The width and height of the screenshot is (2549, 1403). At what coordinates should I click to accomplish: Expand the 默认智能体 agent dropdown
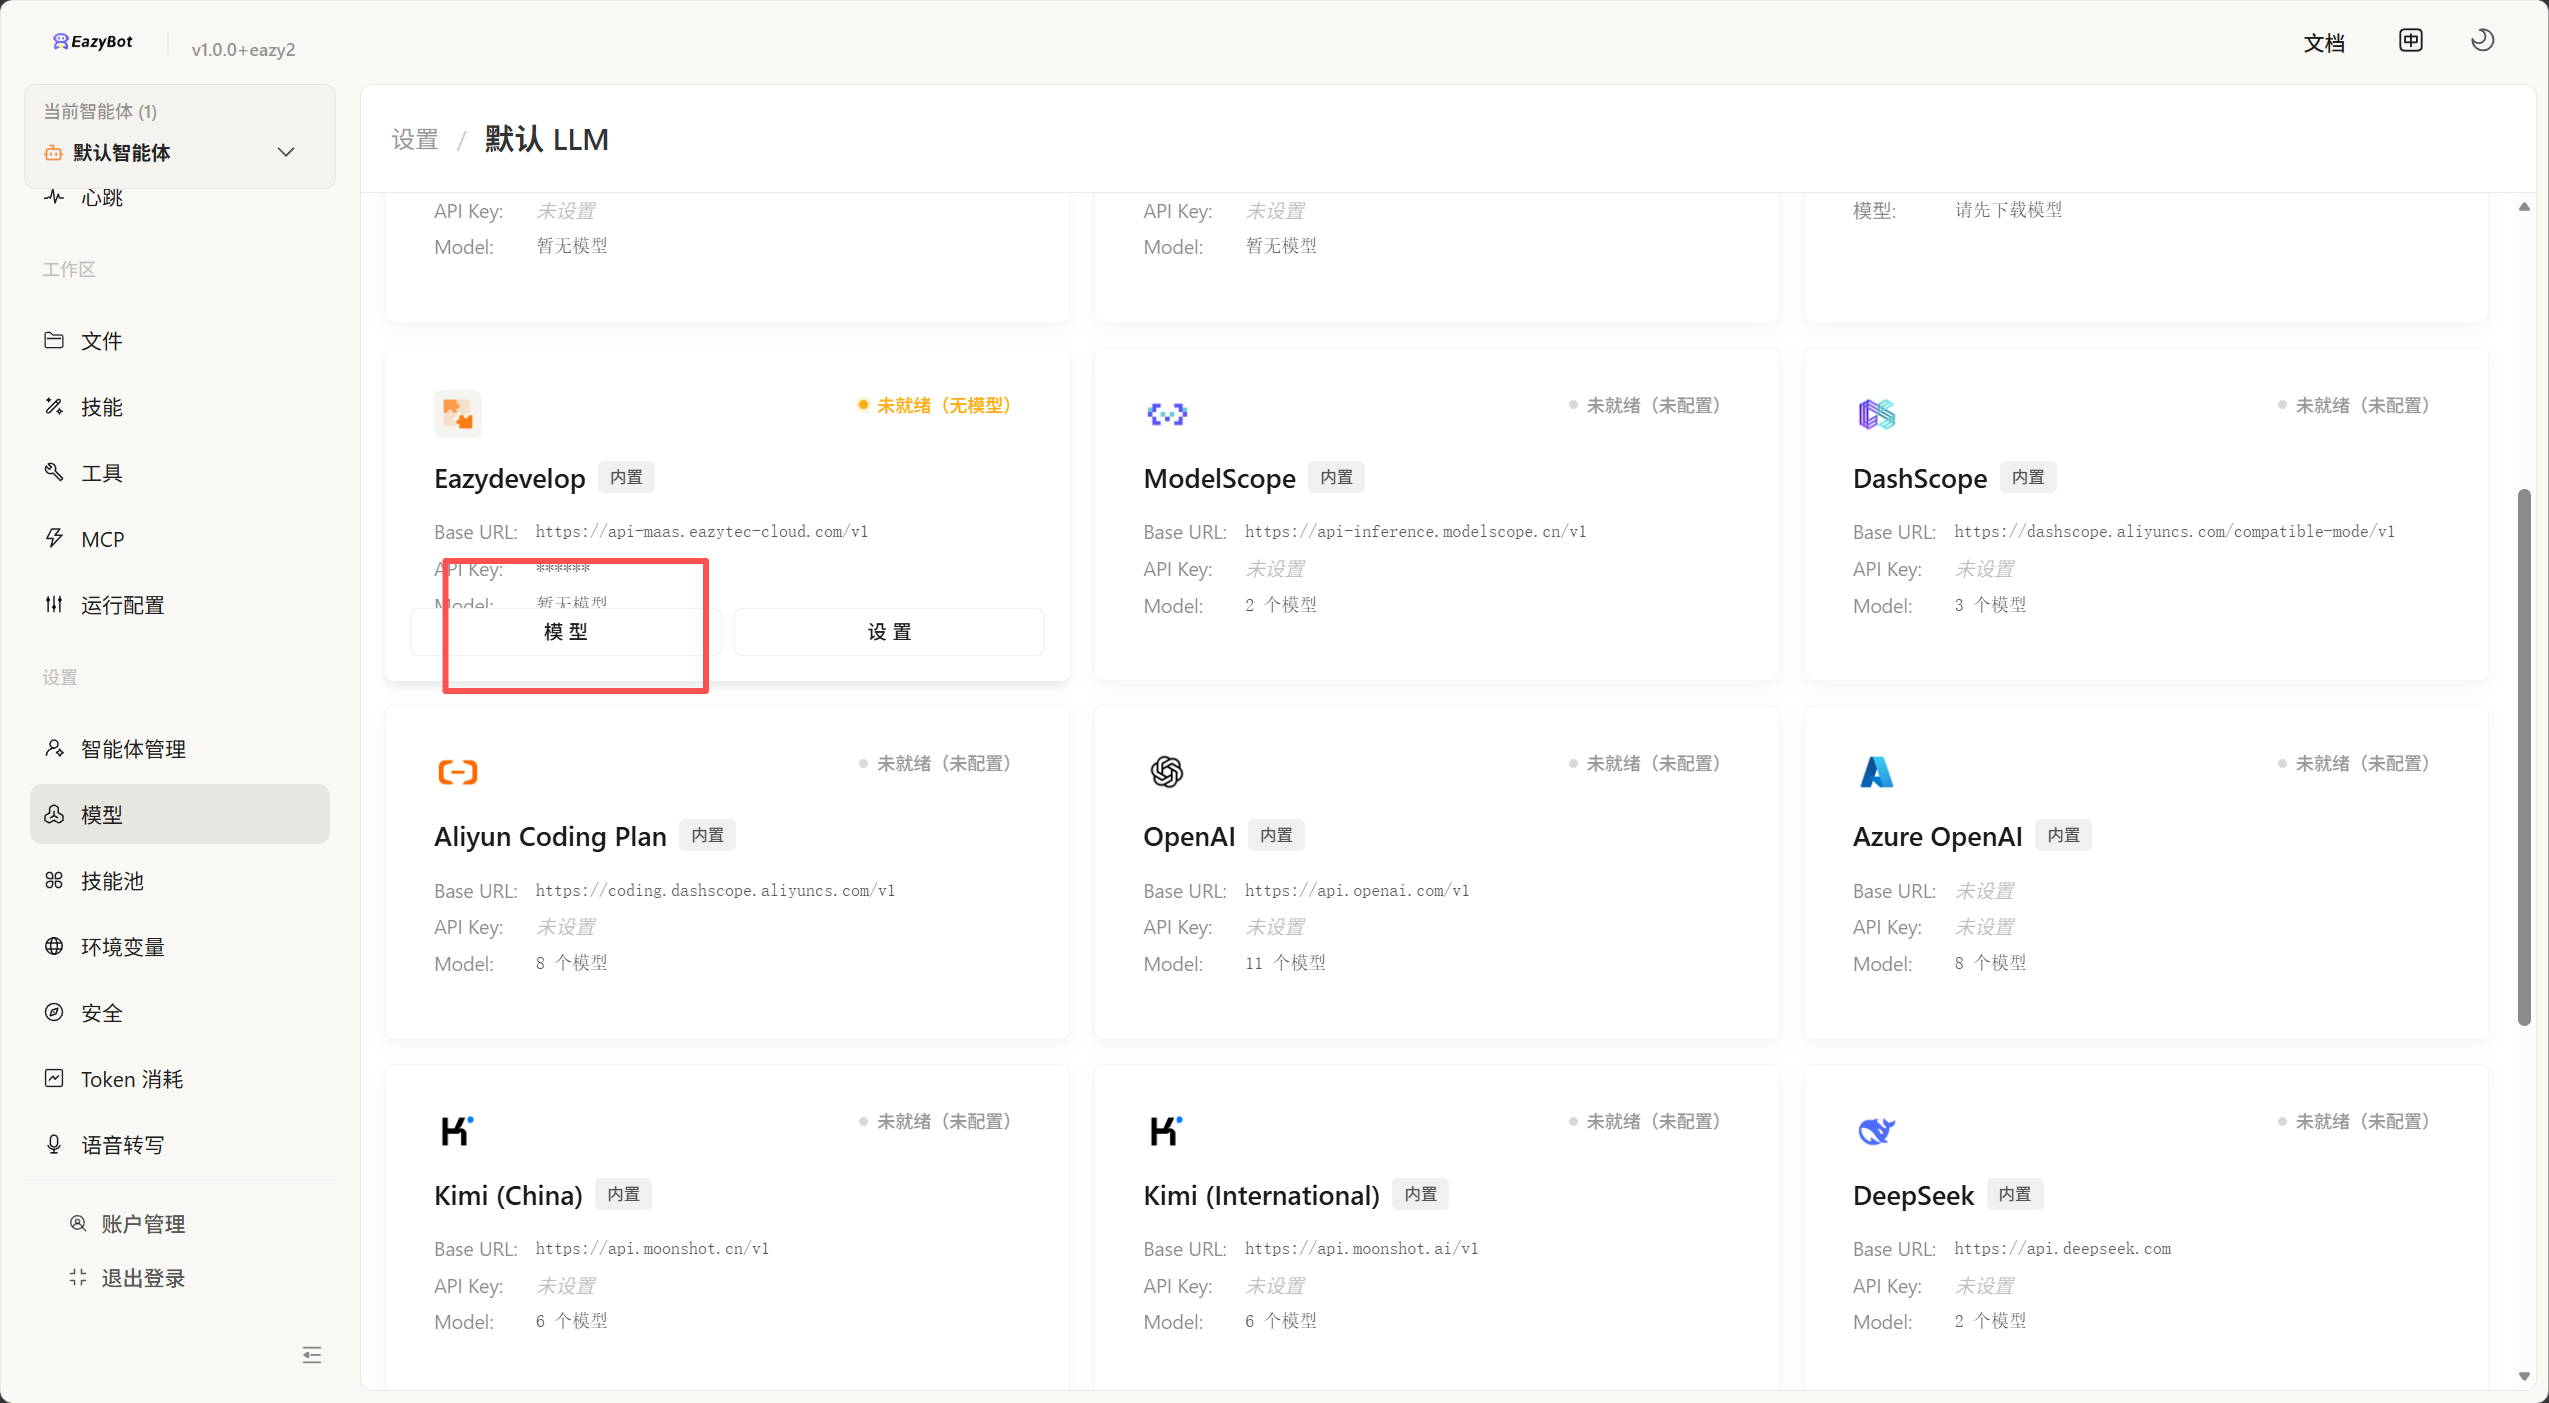click(286, 152)
